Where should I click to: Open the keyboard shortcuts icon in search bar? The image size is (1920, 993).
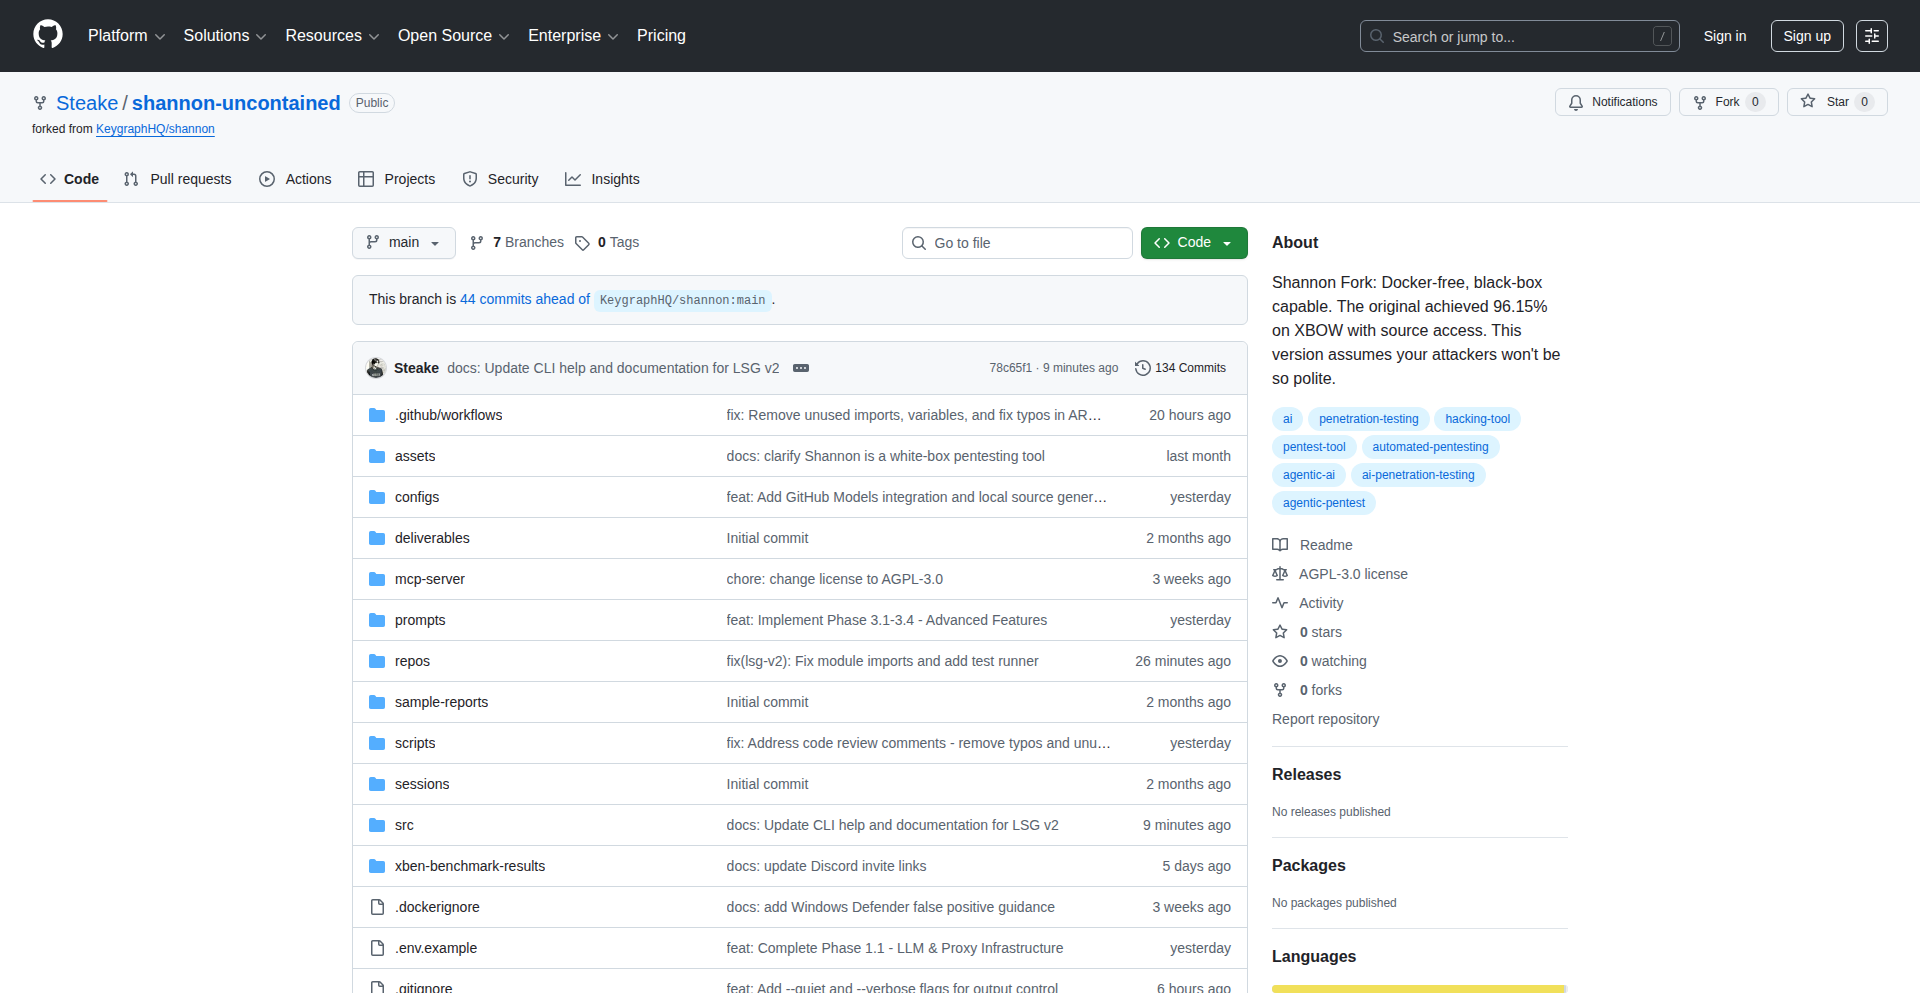(x=1663, y=36)
